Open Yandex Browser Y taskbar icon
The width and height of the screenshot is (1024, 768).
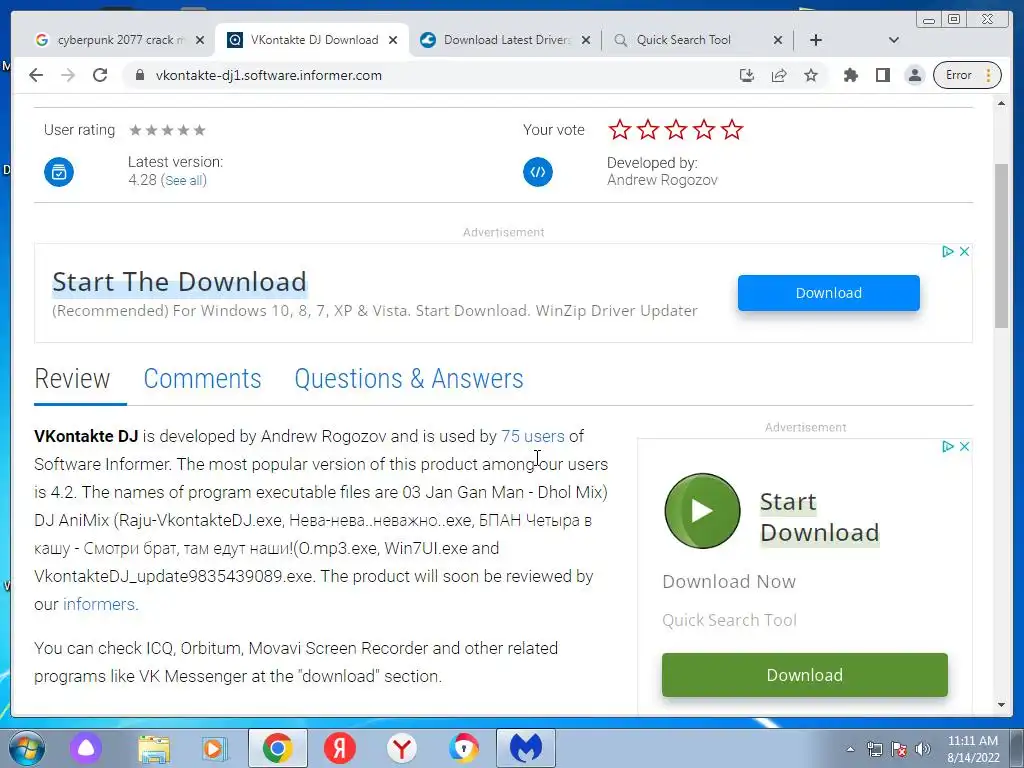(402, 748)
